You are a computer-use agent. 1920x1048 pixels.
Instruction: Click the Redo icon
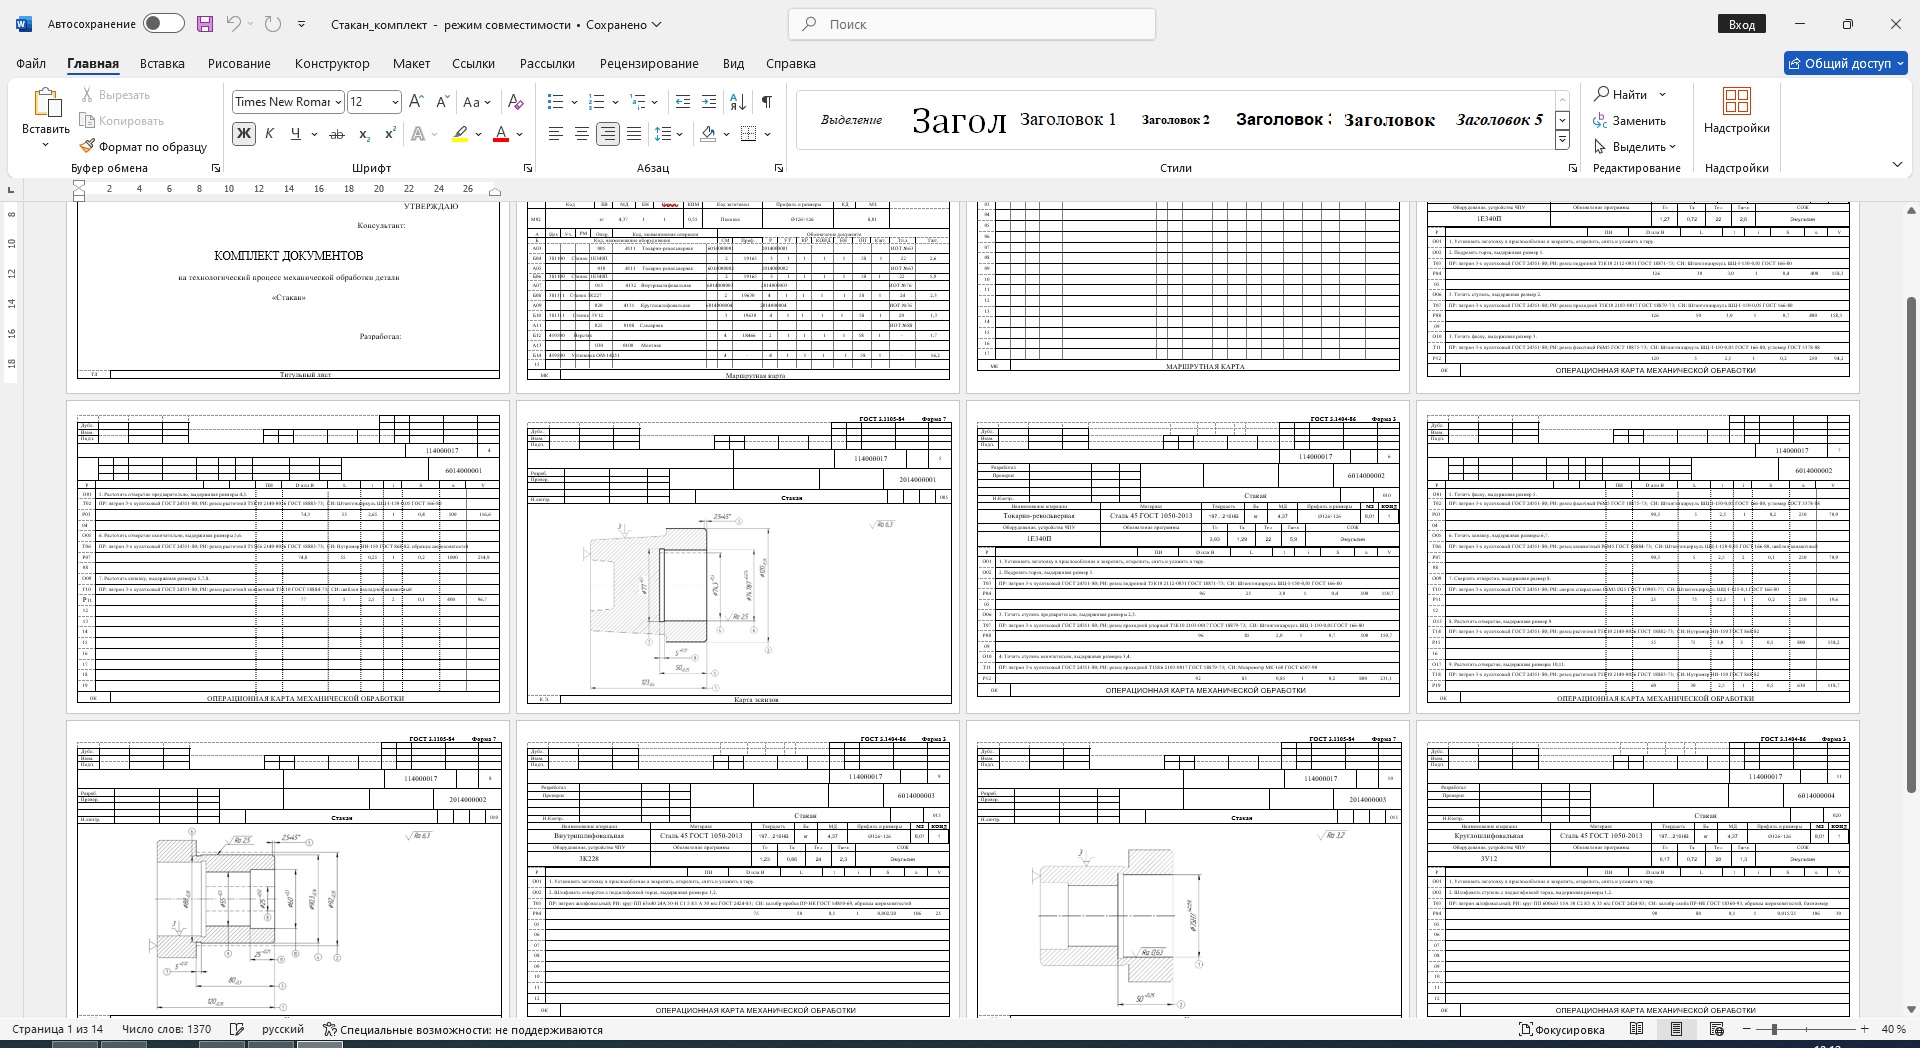pyautogui.click(x=272, y=24)
